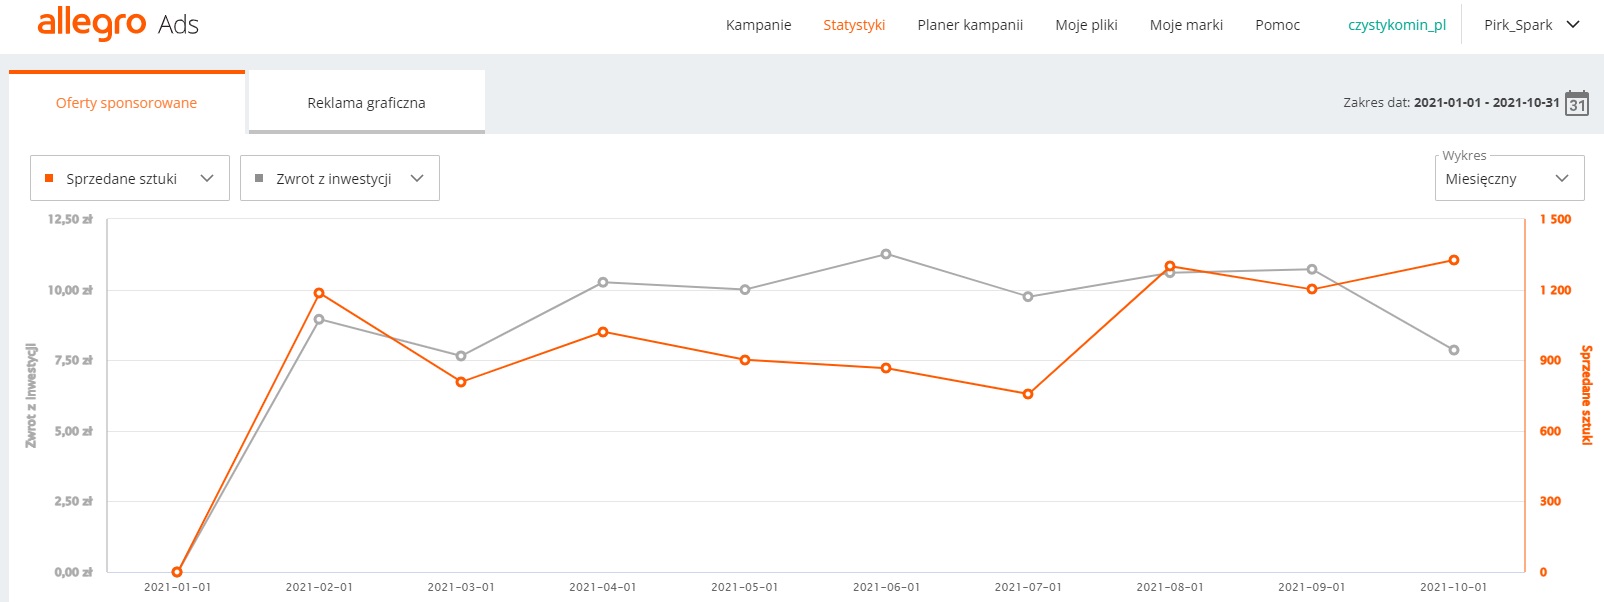Open the Miesięczny chart interval dropdown

1510,178
